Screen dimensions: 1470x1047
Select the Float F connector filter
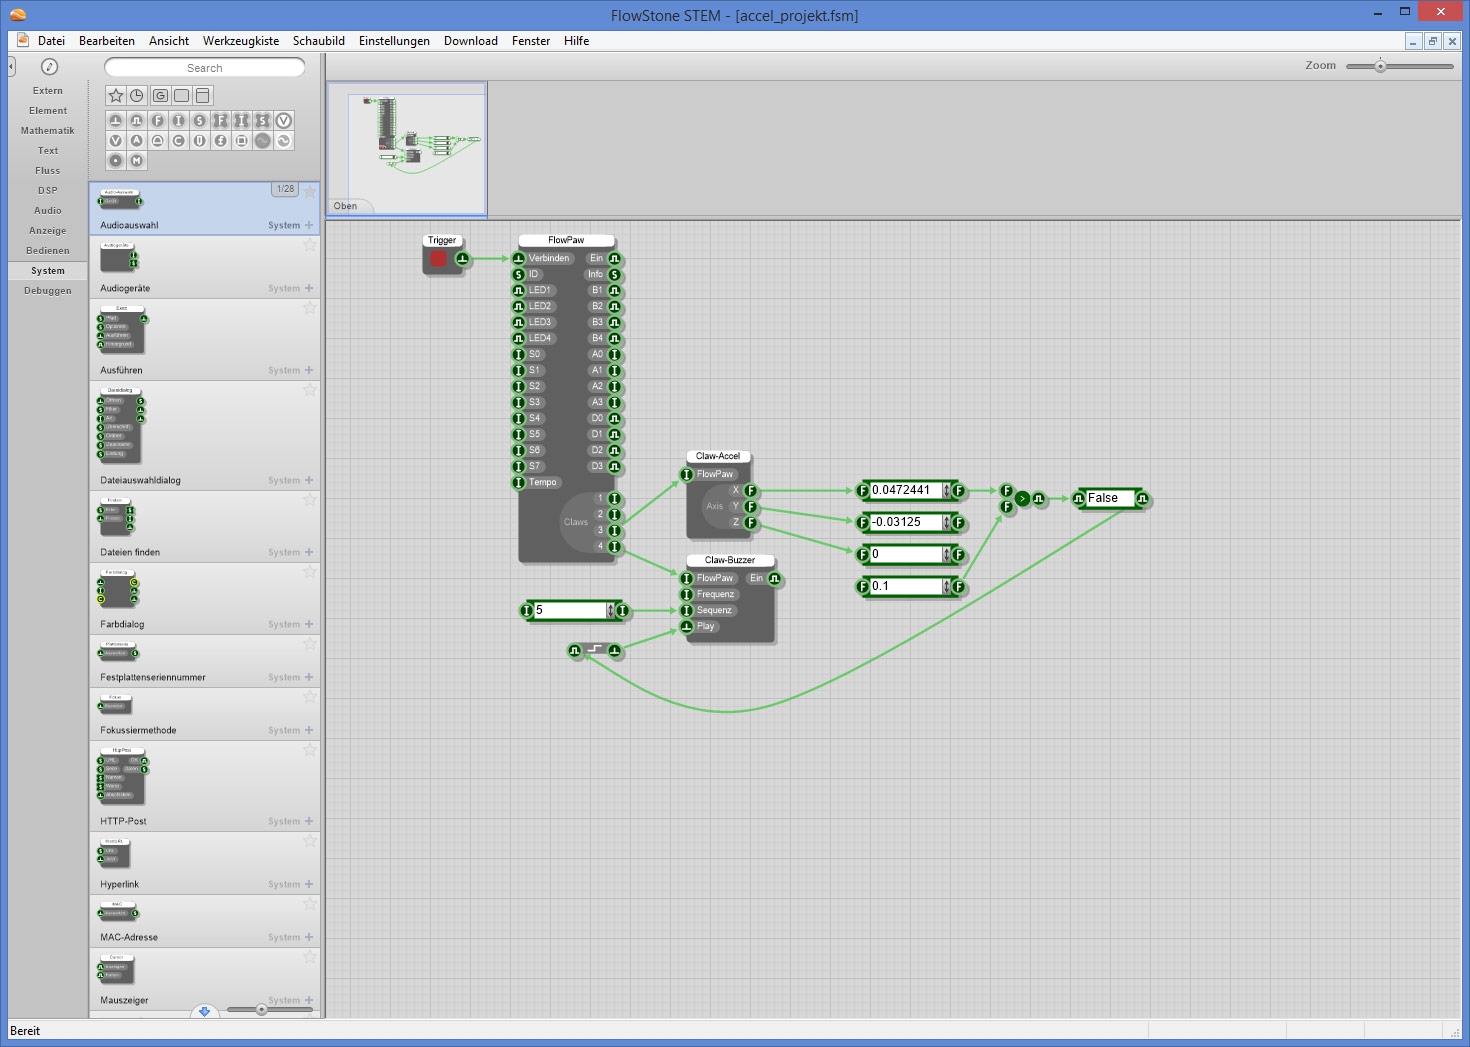(157, 120)
